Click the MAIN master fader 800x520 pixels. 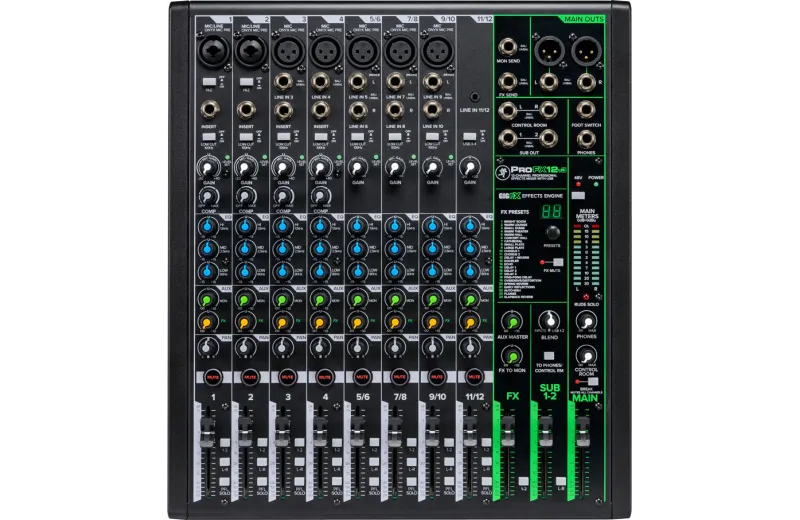click(583, 431)
